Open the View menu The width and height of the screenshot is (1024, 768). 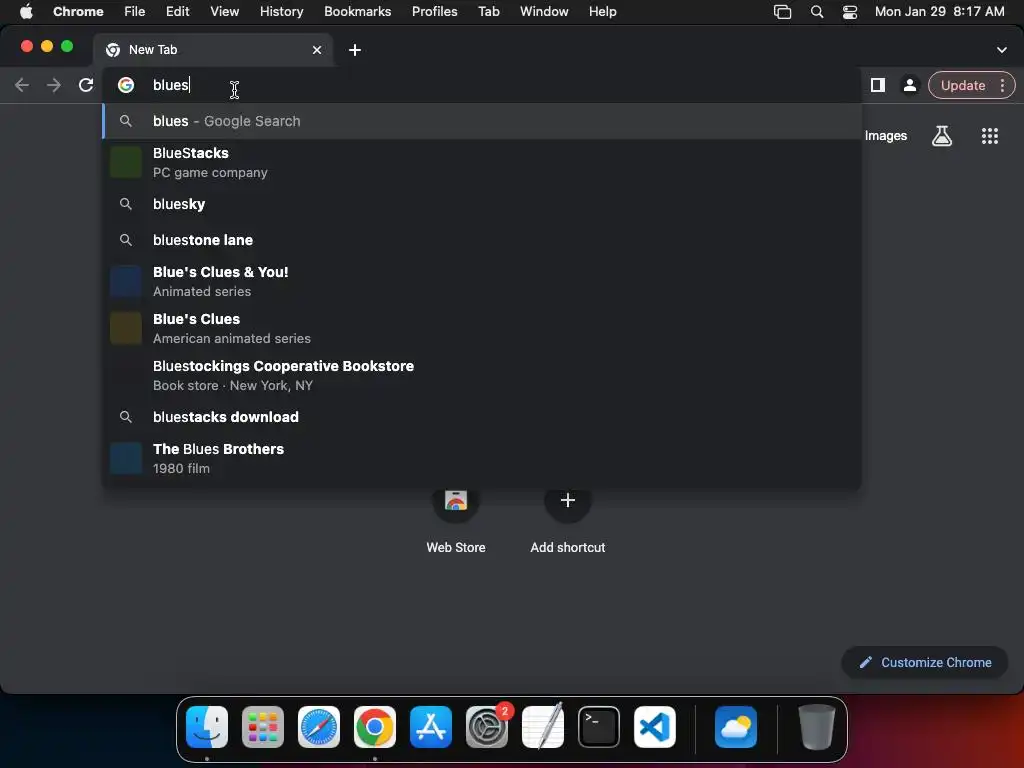224,11
